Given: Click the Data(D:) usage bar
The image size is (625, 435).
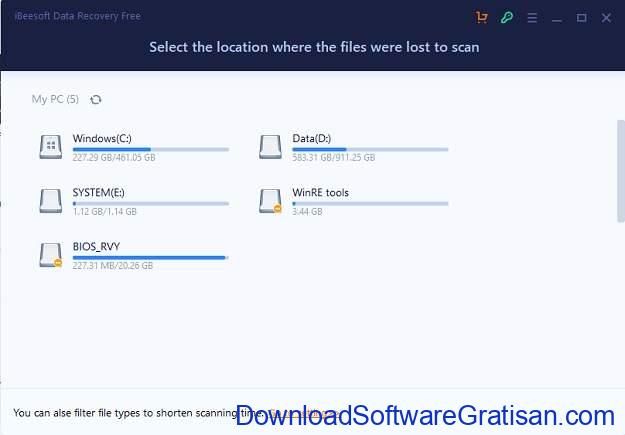Looking at the screenshot, I should coord(370,150).
